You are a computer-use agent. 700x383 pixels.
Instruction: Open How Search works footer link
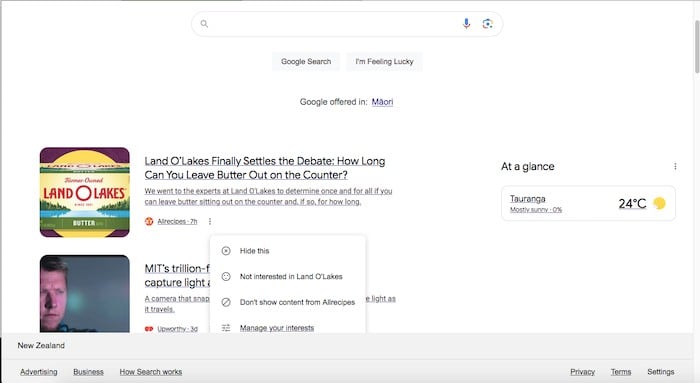[151, 372]
